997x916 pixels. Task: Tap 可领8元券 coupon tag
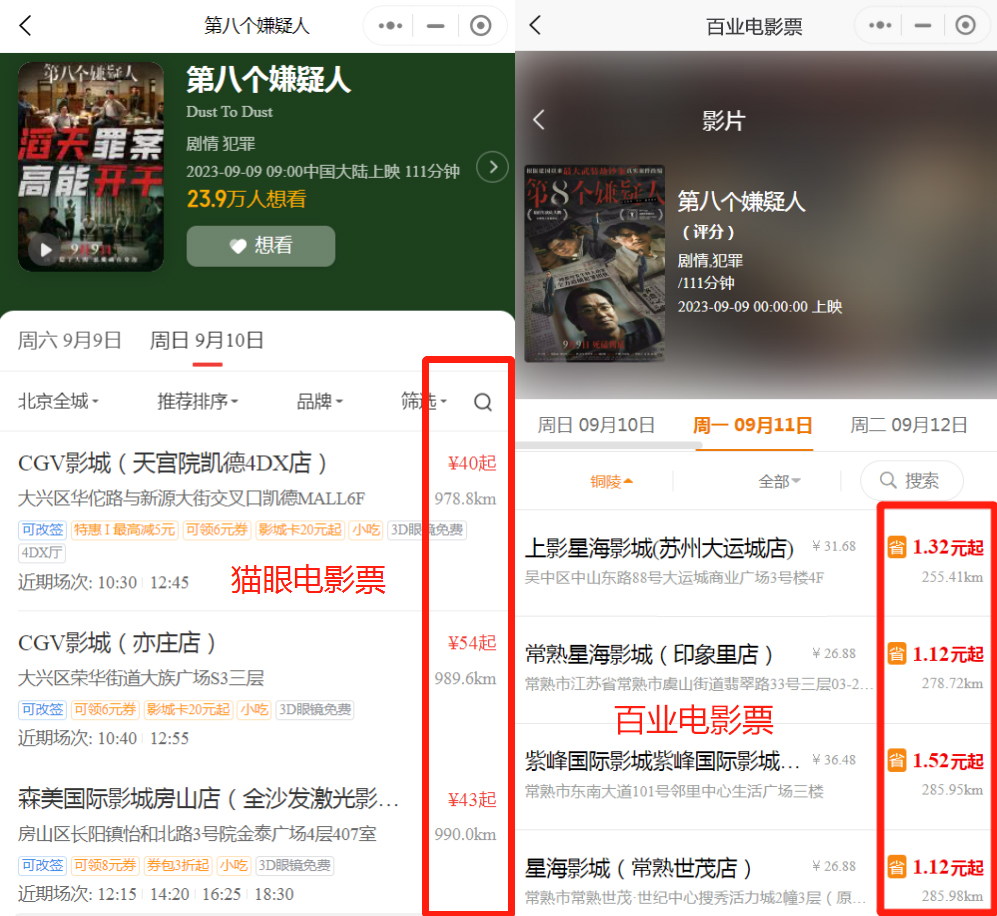click(x=104, y=865)
